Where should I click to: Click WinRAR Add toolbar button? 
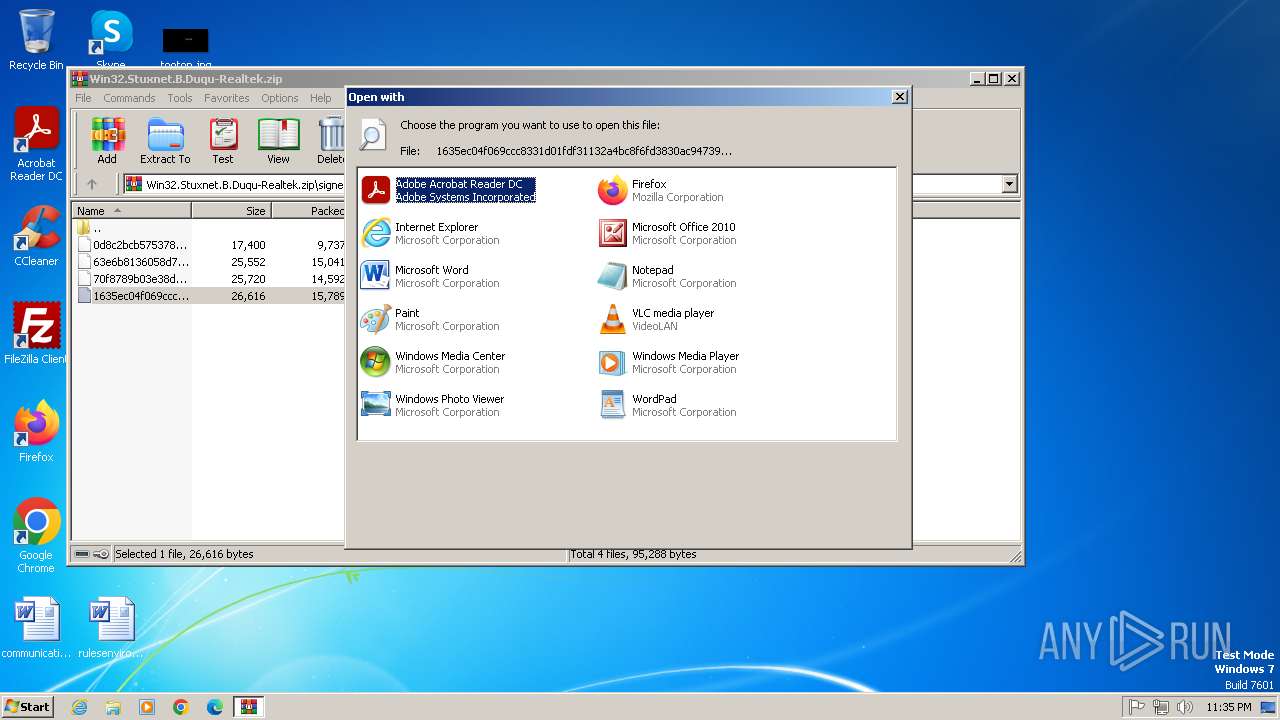[107, 140]
